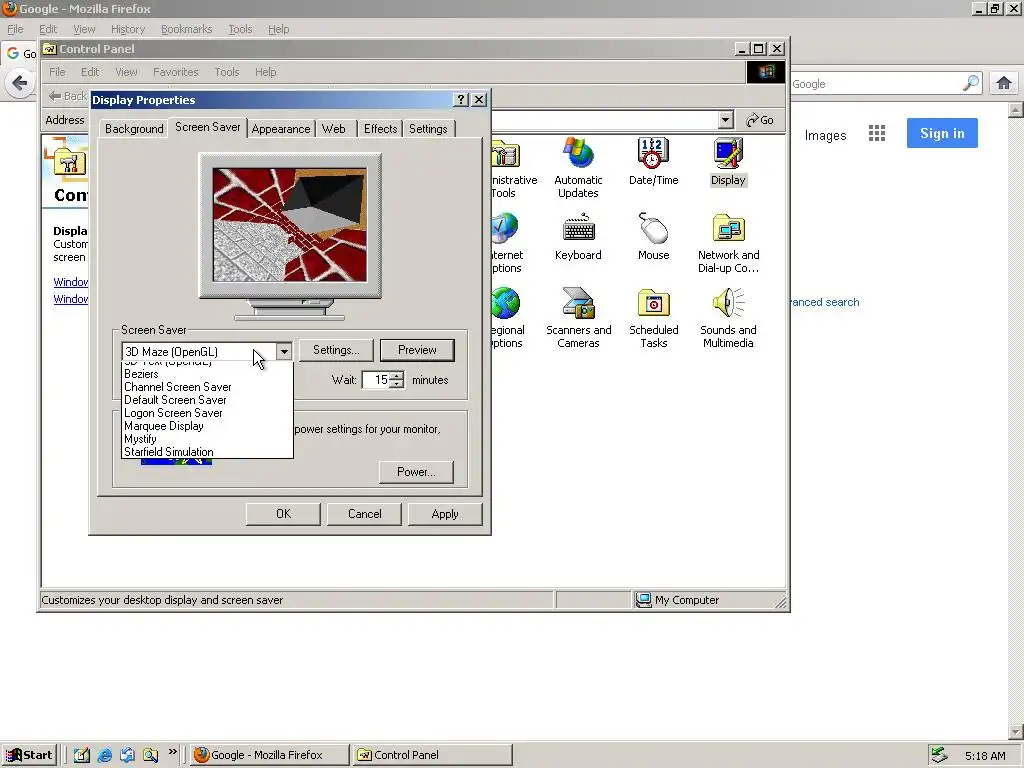Switch to Google - Mozilla Firefox taskbar button
This screenshot has width=1024, height=768.
(x=270, y=755)
